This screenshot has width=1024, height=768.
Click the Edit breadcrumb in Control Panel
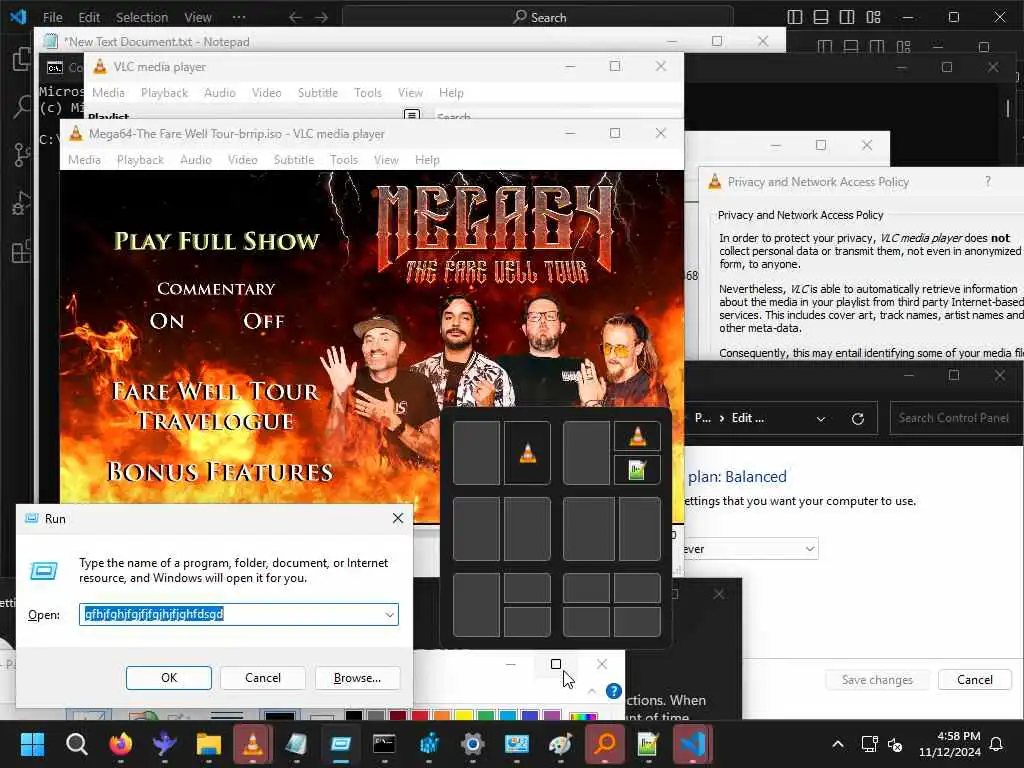click(747, 418)
